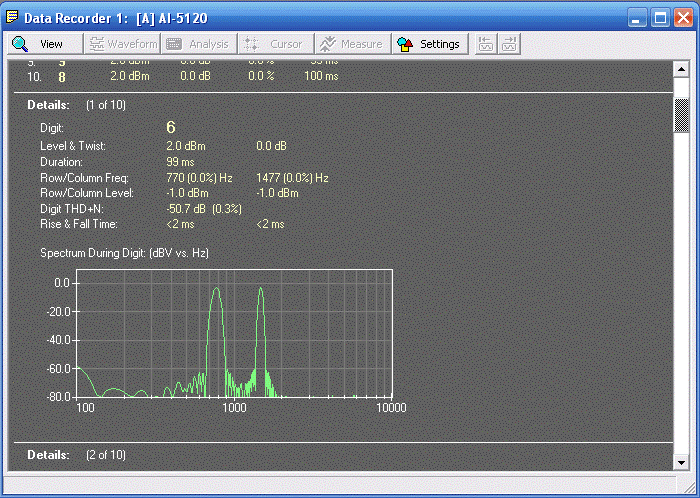Click the scrollbar up arrow

[681, 69]
